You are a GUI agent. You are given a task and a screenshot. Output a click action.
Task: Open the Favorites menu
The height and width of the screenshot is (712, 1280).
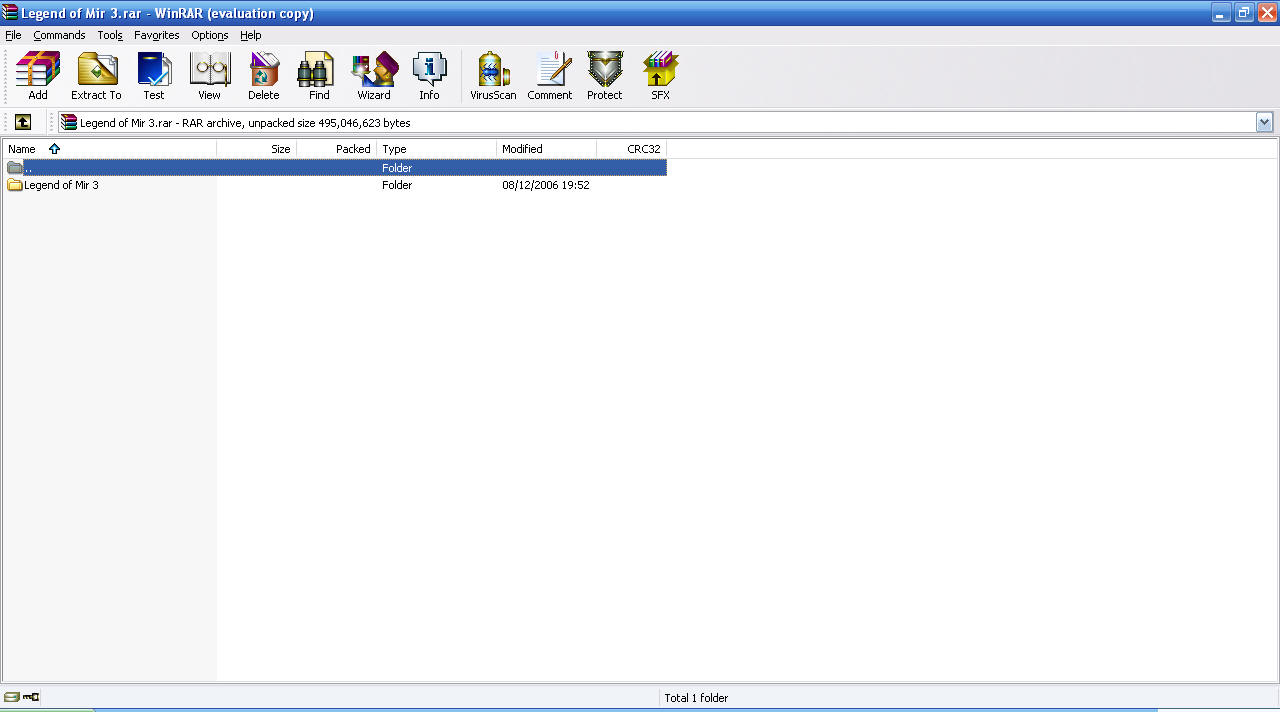157,35
